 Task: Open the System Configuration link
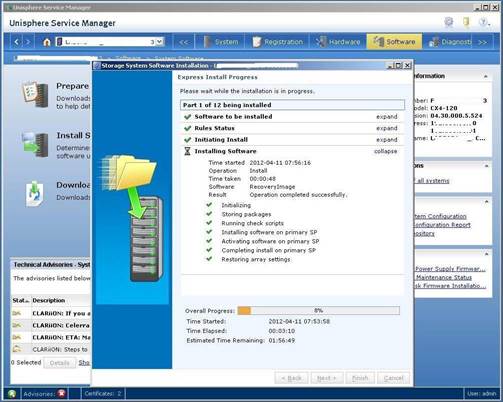(440, 216)
